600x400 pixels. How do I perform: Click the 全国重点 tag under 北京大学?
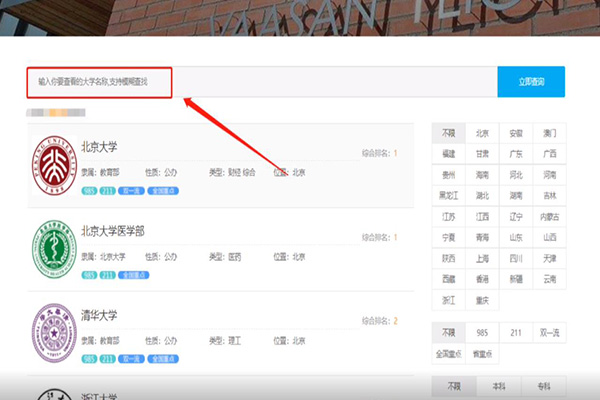[163, 191]
